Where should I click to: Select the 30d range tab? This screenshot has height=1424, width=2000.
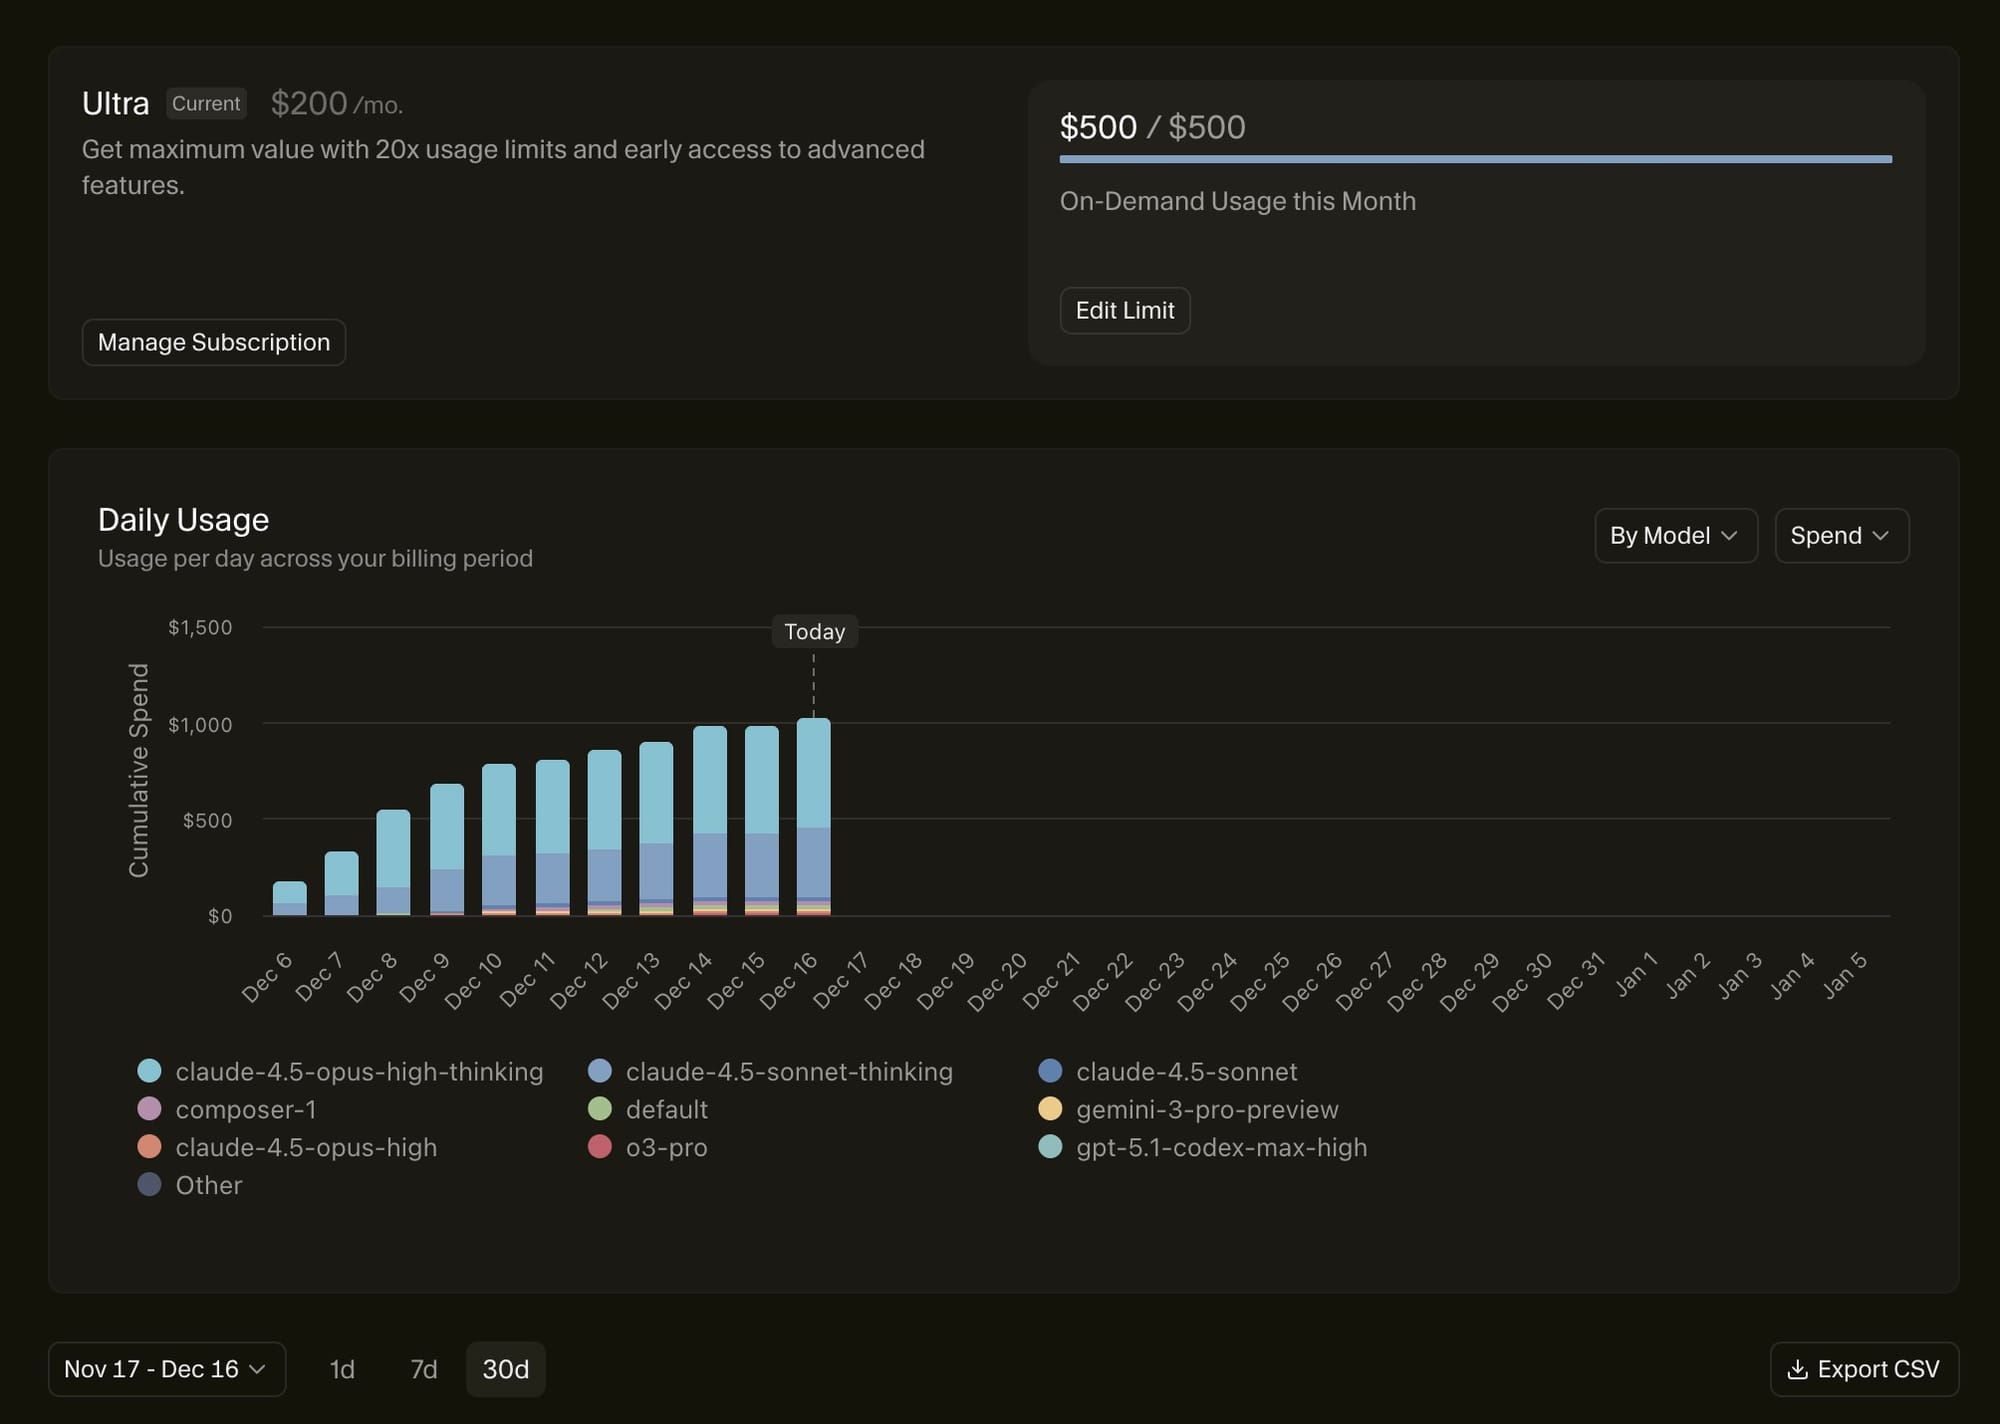coord(505,1369)
